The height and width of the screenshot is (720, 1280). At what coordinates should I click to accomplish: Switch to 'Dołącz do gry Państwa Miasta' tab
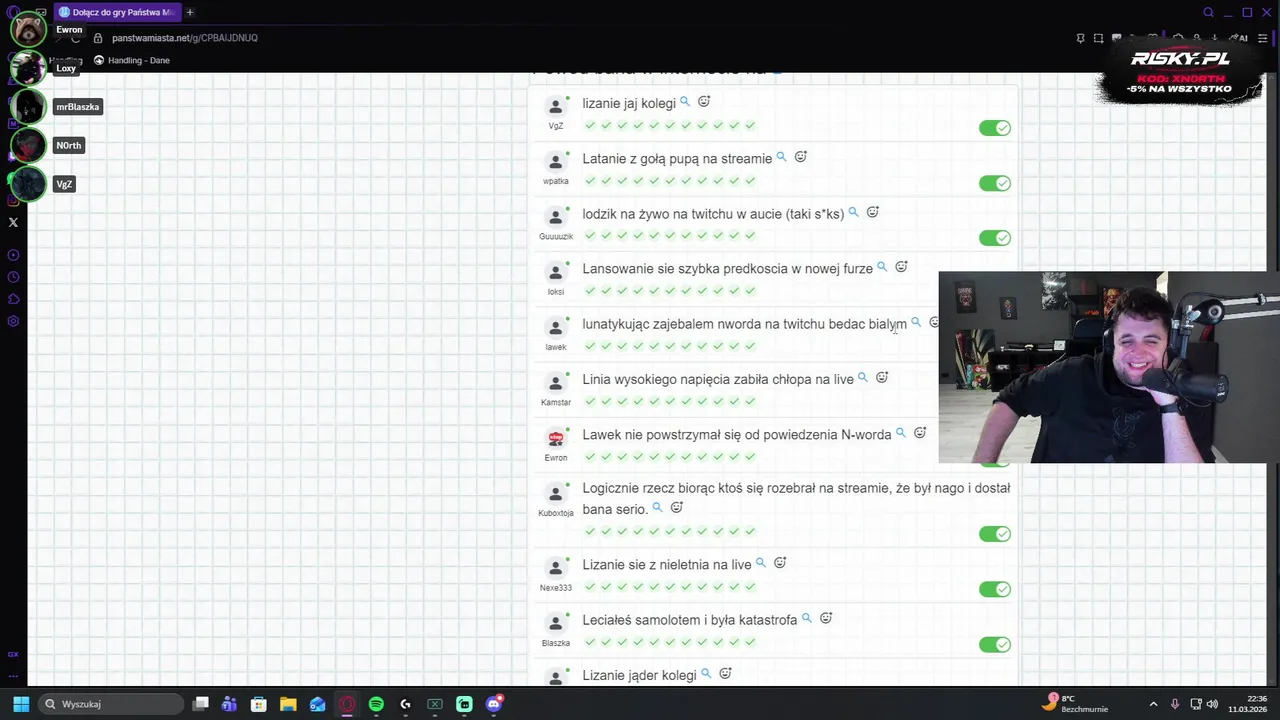[117, 12]
